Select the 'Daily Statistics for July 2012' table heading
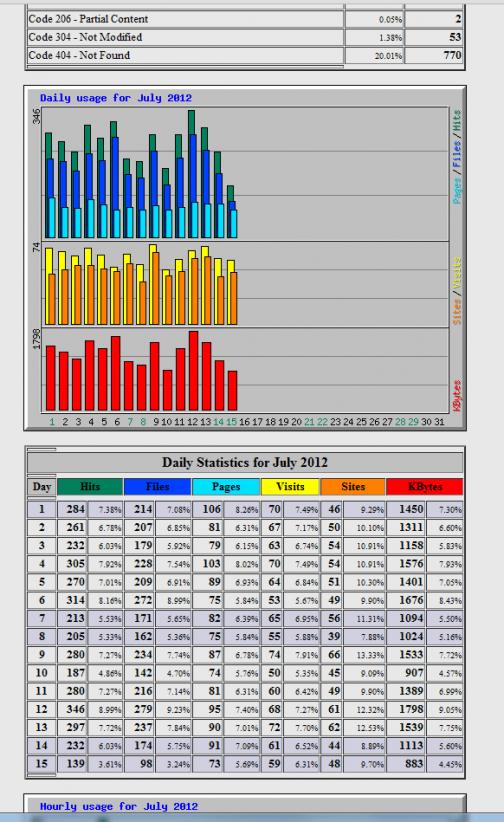Viewport: 504px width, 822px height. point(245,462)
